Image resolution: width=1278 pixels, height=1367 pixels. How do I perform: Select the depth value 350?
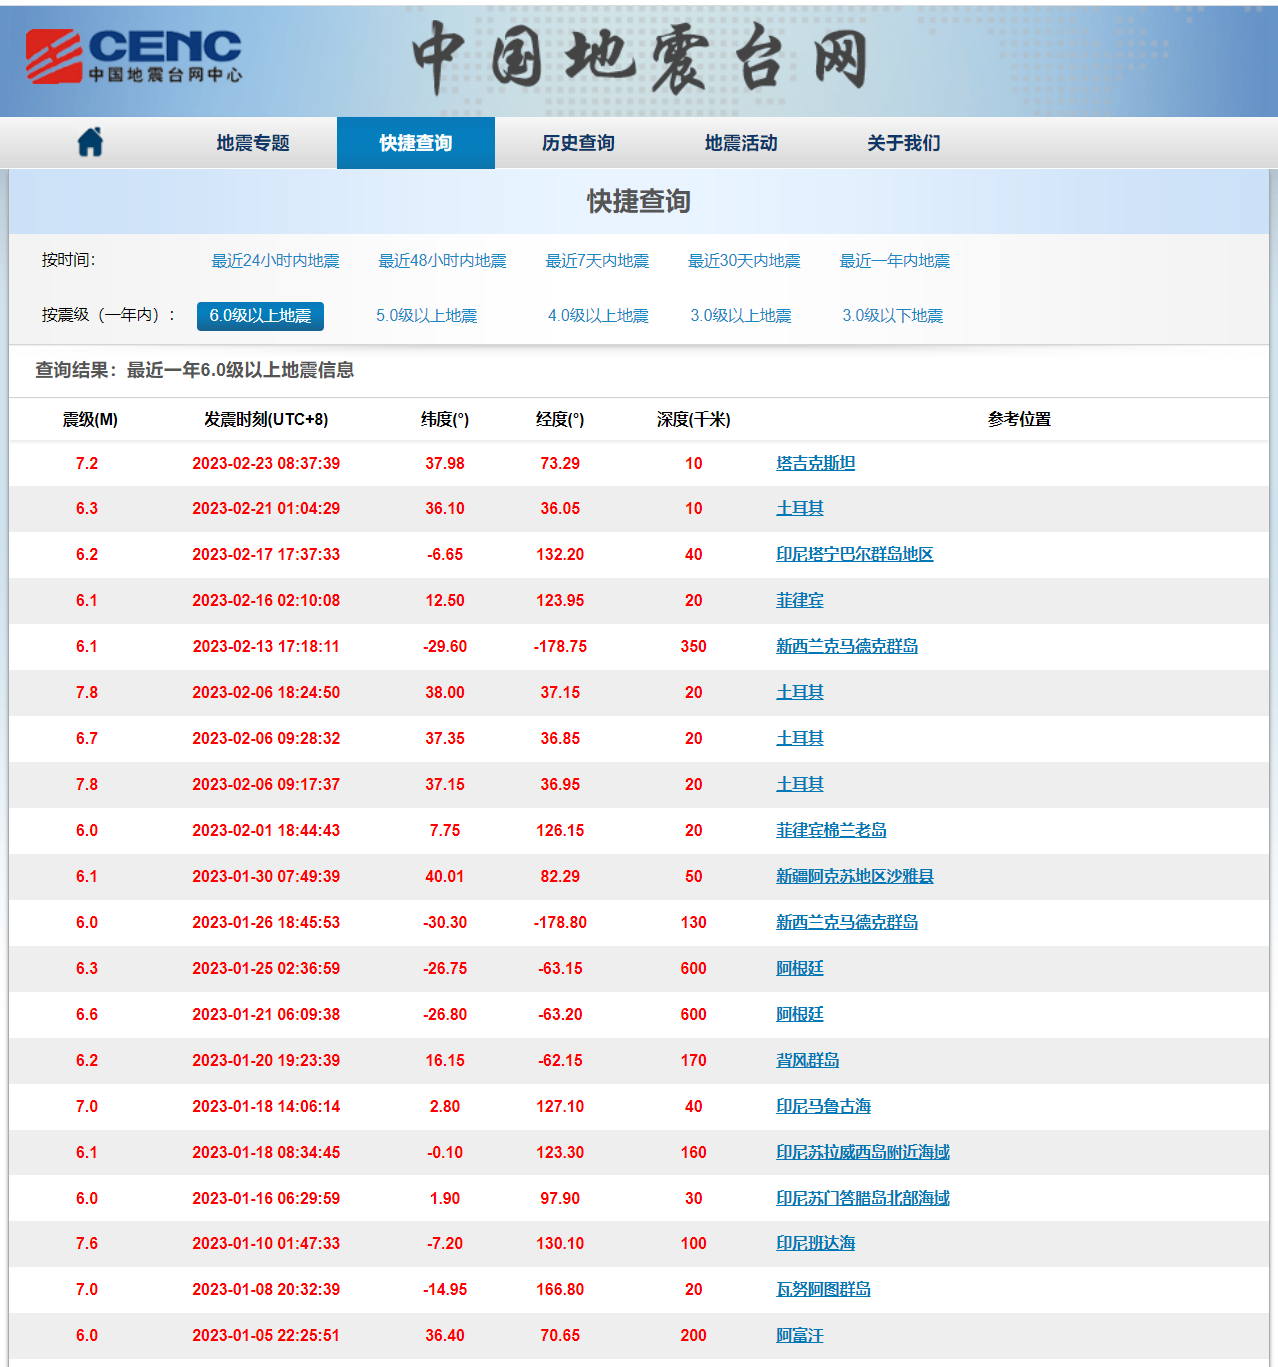click(694, 646)
